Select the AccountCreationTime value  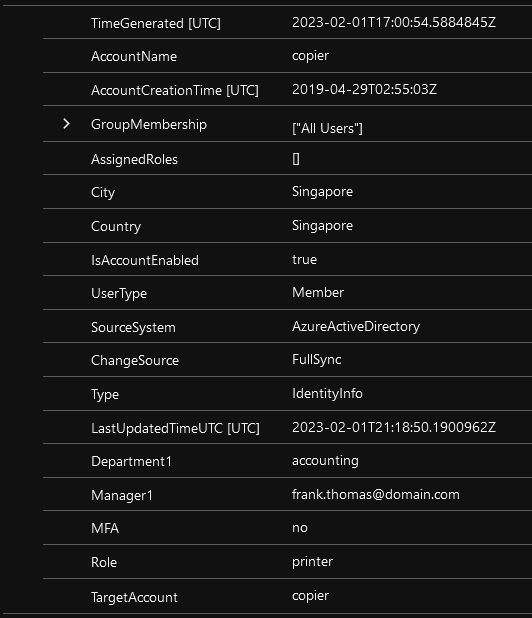pyautogui.click(x=364, y=89)
